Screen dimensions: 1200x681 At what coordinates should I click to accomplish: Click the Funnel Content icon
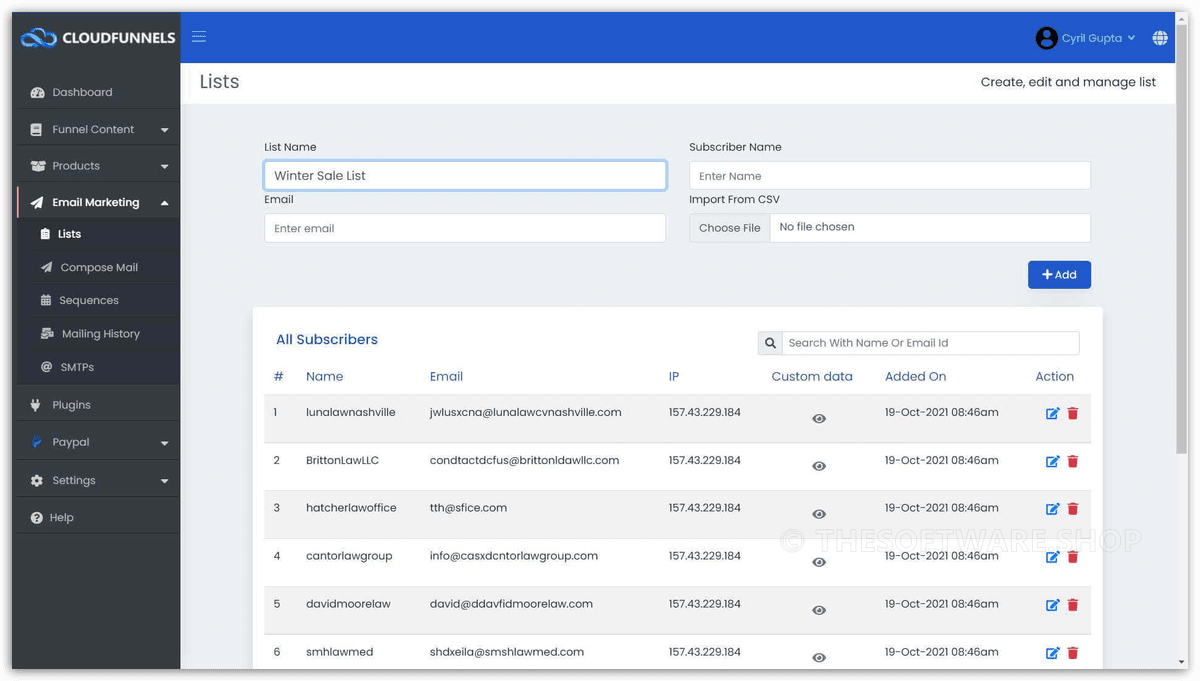[x=36, y=129]
